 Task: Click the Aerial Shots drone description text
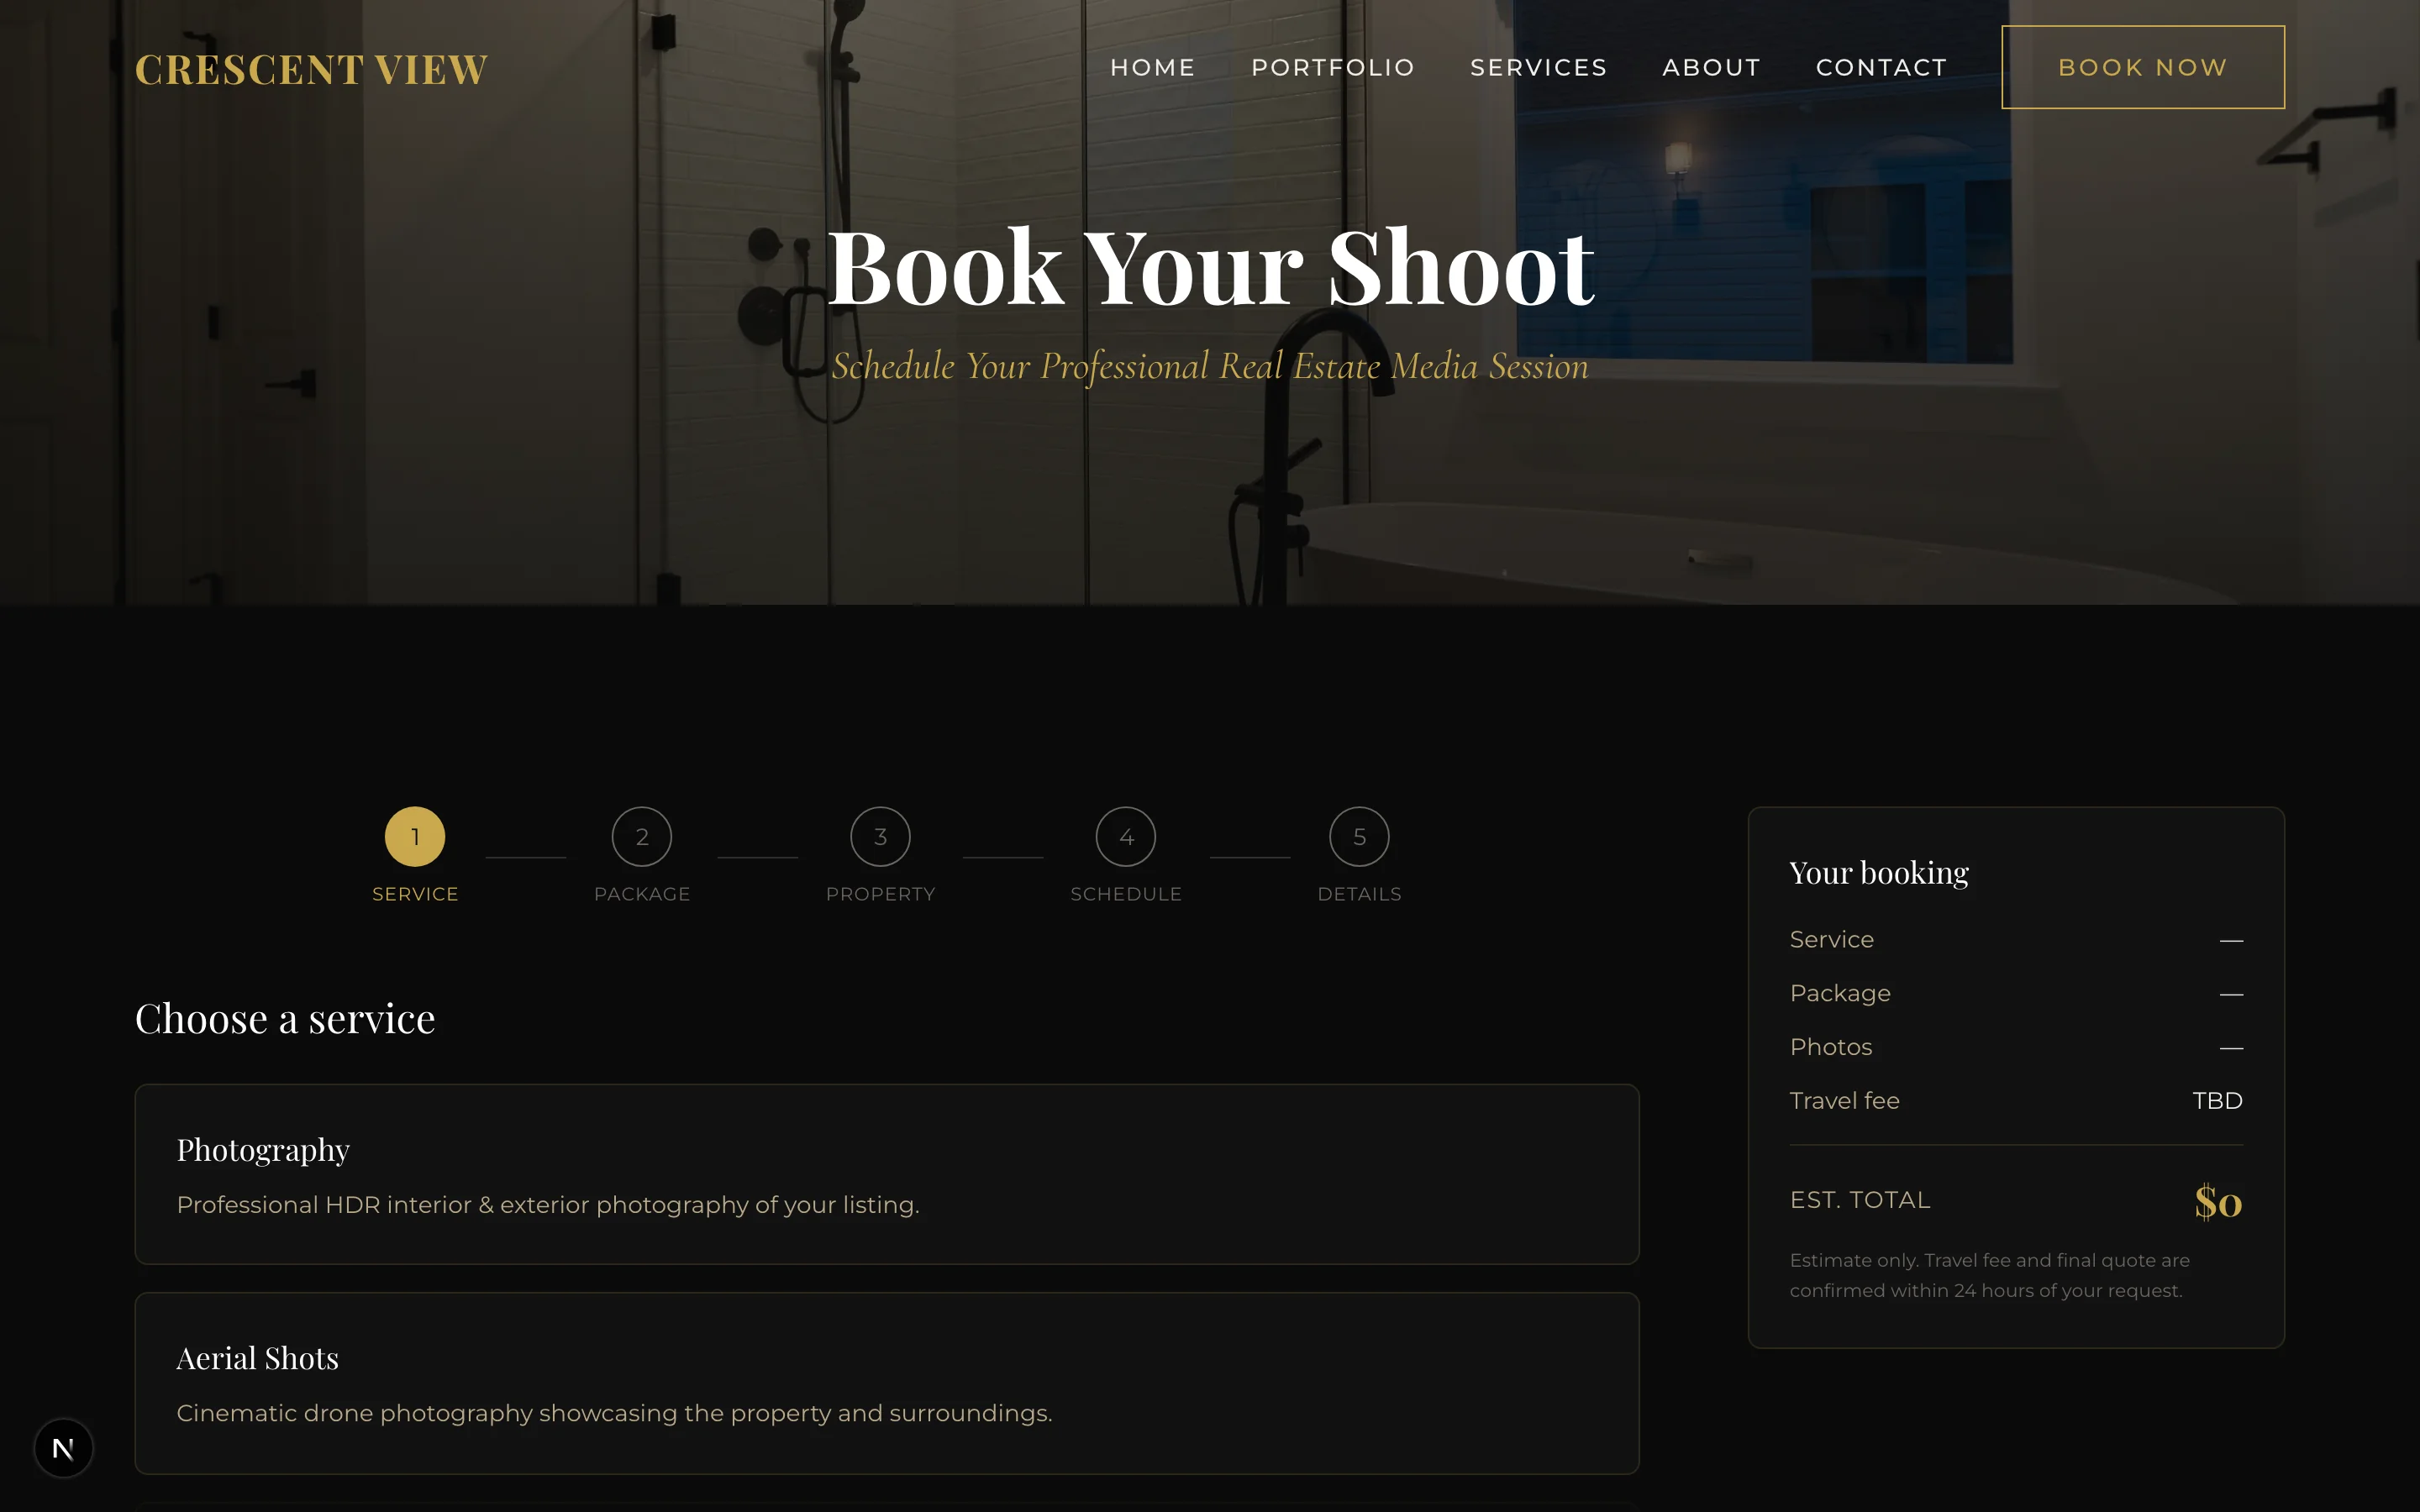[614, 1413]
